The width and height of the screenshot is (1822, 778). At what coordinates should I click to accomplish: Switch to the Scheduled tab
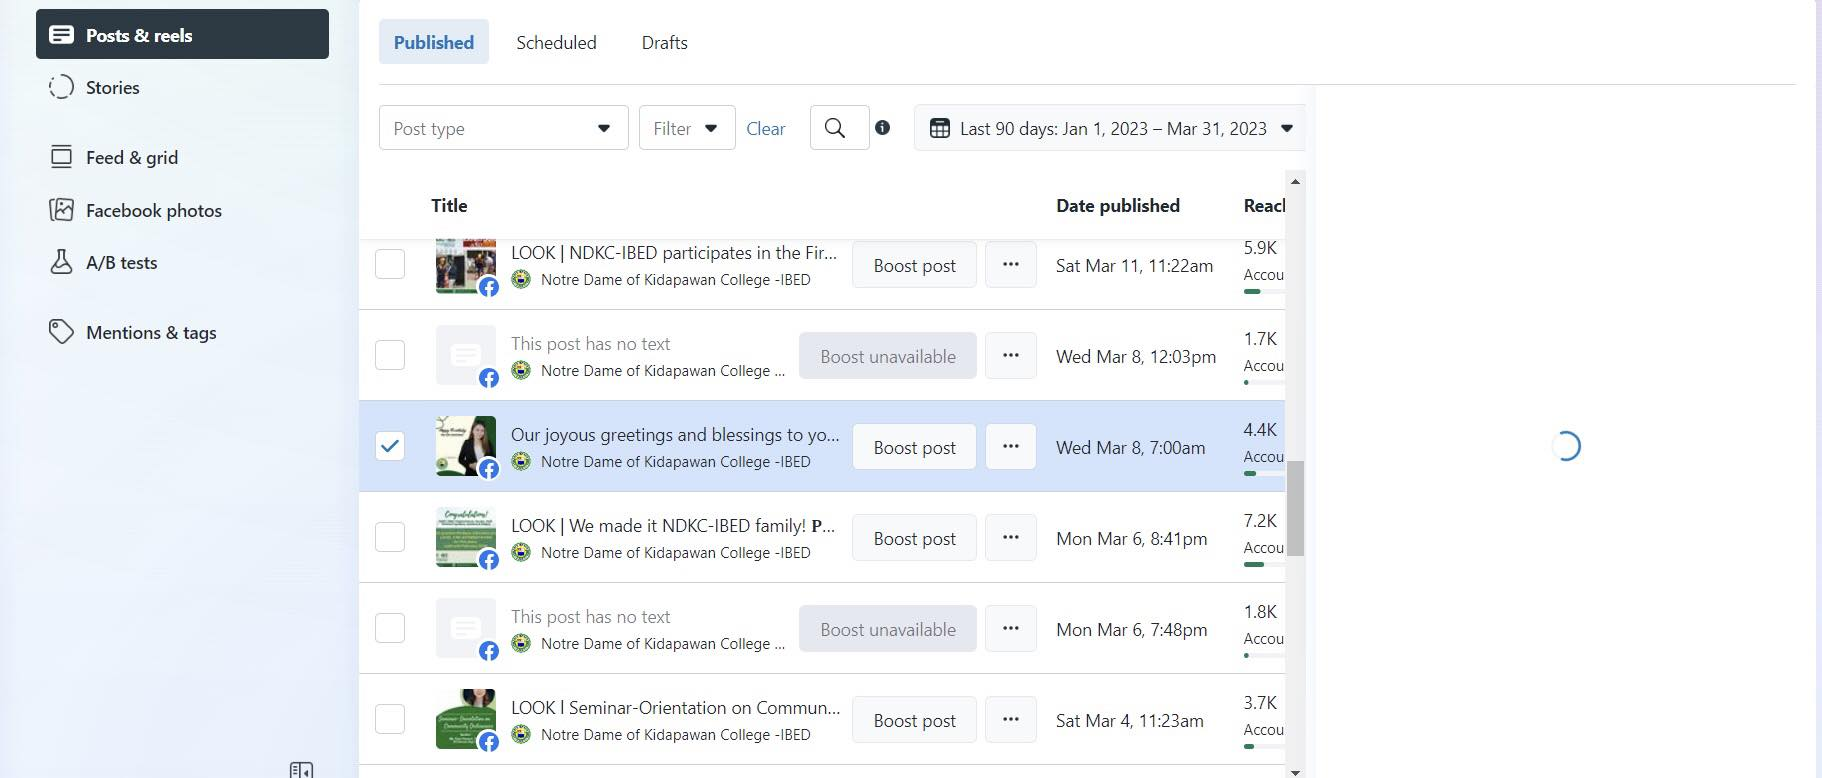[556, 42]
